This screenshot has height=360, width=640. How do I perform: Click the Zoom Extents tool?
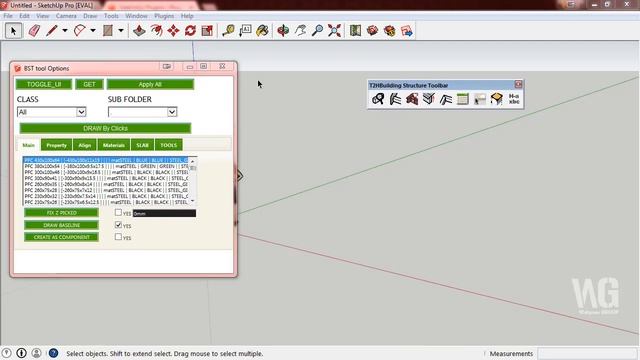tap(334, 31)
